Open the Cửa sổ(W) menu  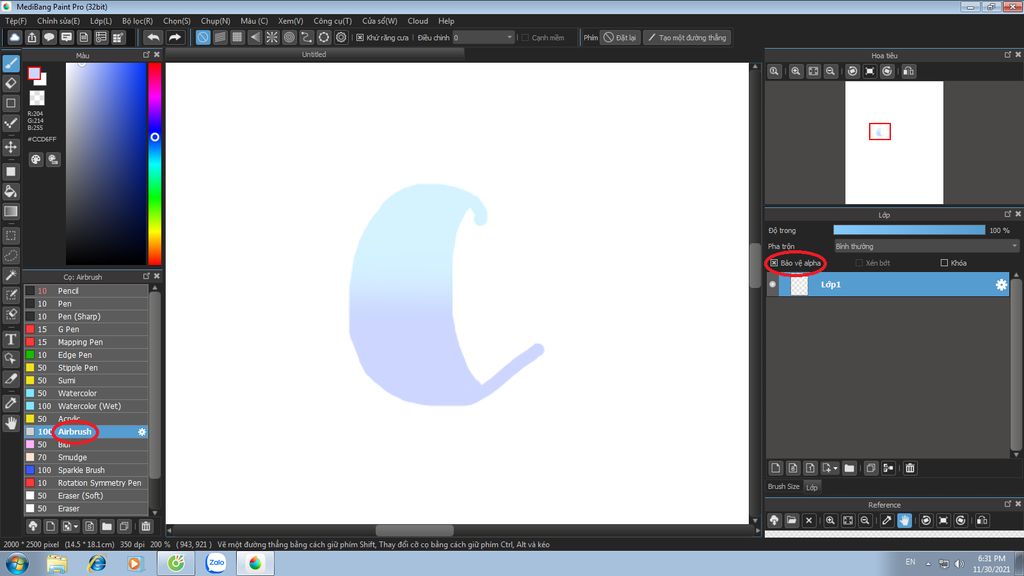(x=379, y=21)
